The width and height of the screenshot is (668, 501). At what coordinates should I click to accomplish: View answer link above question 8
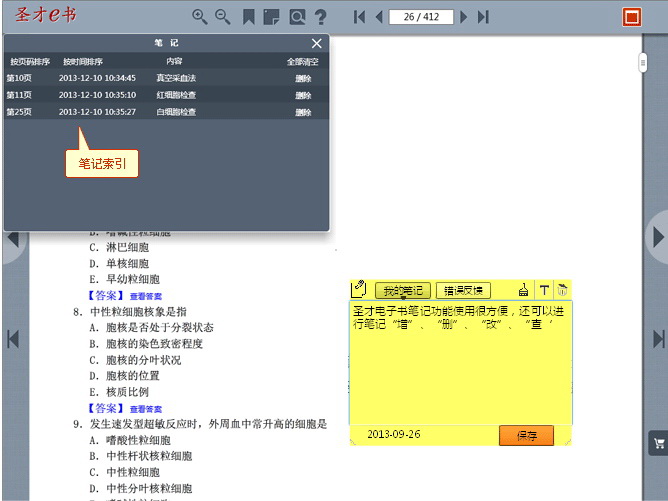pos(146,296)
